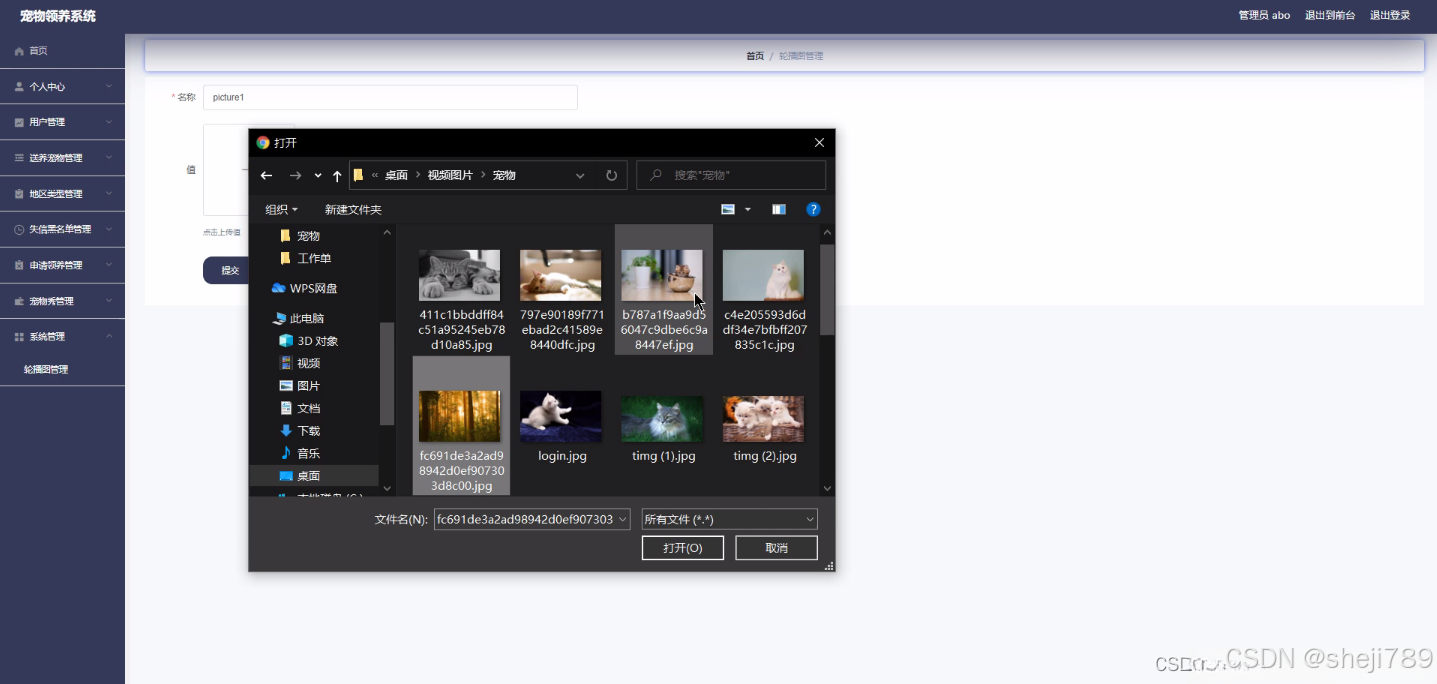
Task: Click the forward arrow in file dialog
Action: click(x=295, y=175)
